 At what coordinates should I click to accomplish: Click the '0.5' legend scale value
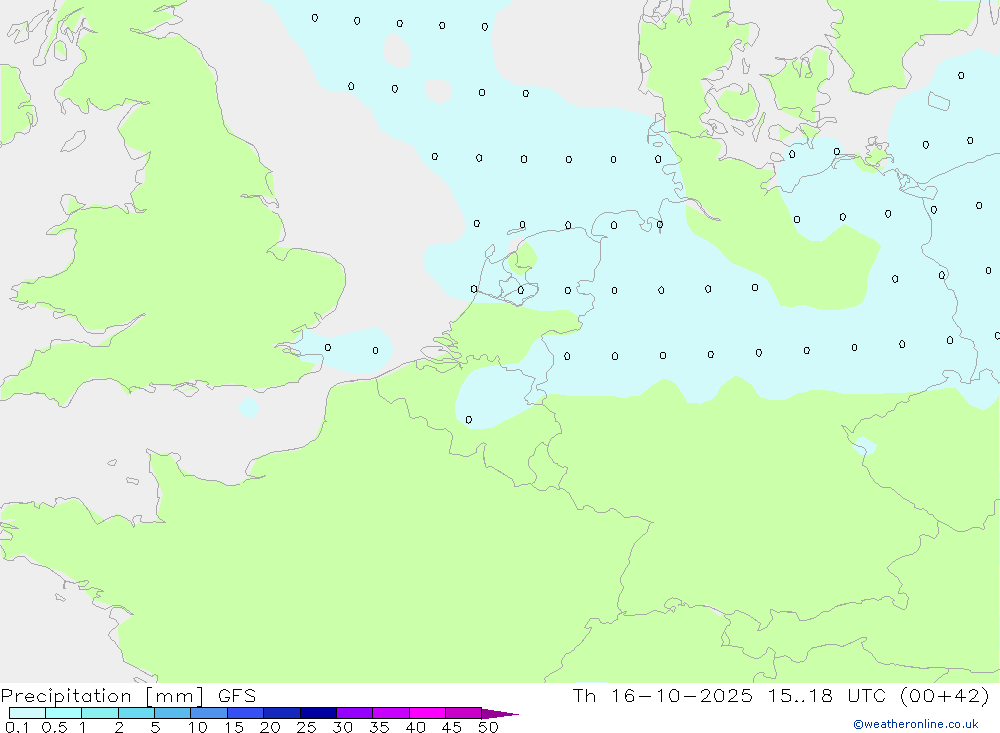click(x=54, y=727)
